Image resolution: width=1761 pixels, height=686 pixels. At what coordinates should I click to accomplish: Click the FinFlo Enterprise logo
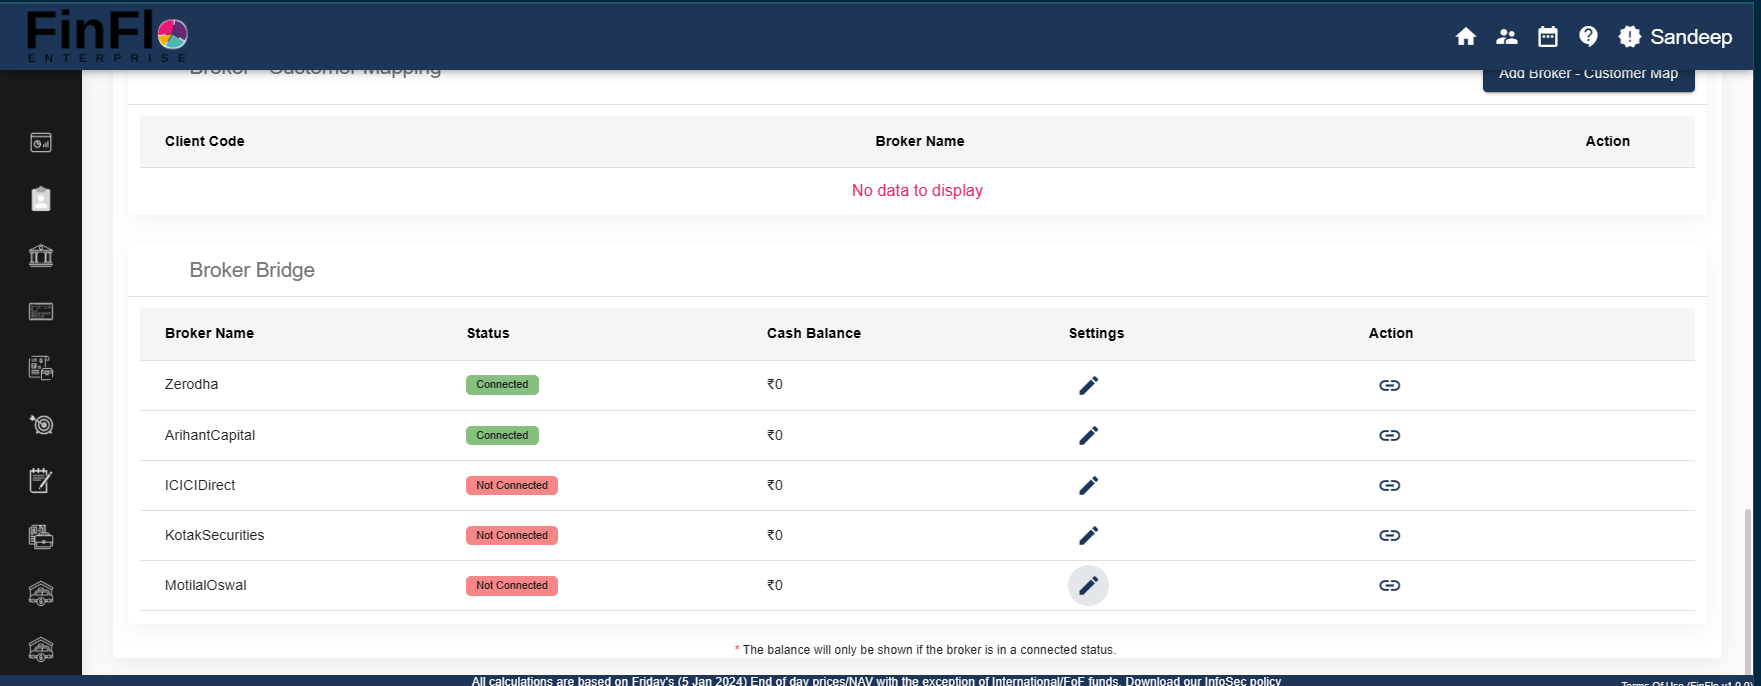[107, 36]
